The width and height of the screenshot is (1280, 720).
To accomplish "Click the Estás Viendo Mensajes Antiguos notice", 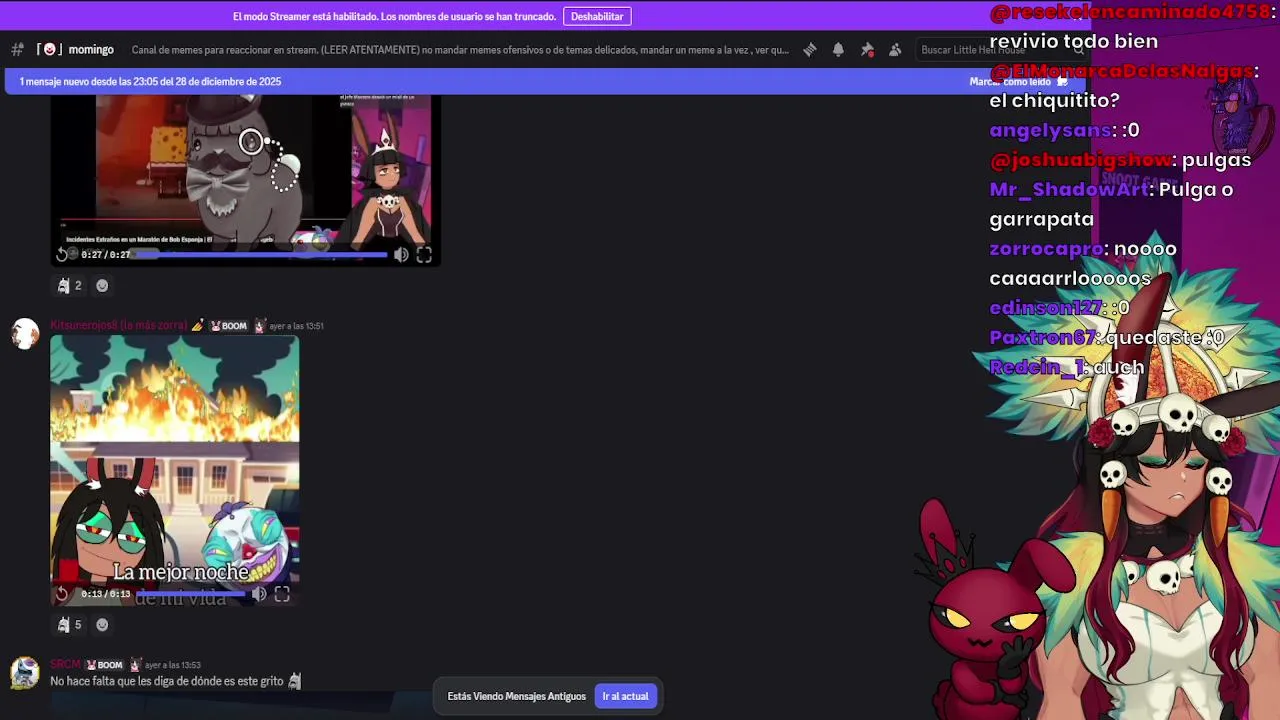I will pos(516,696).
